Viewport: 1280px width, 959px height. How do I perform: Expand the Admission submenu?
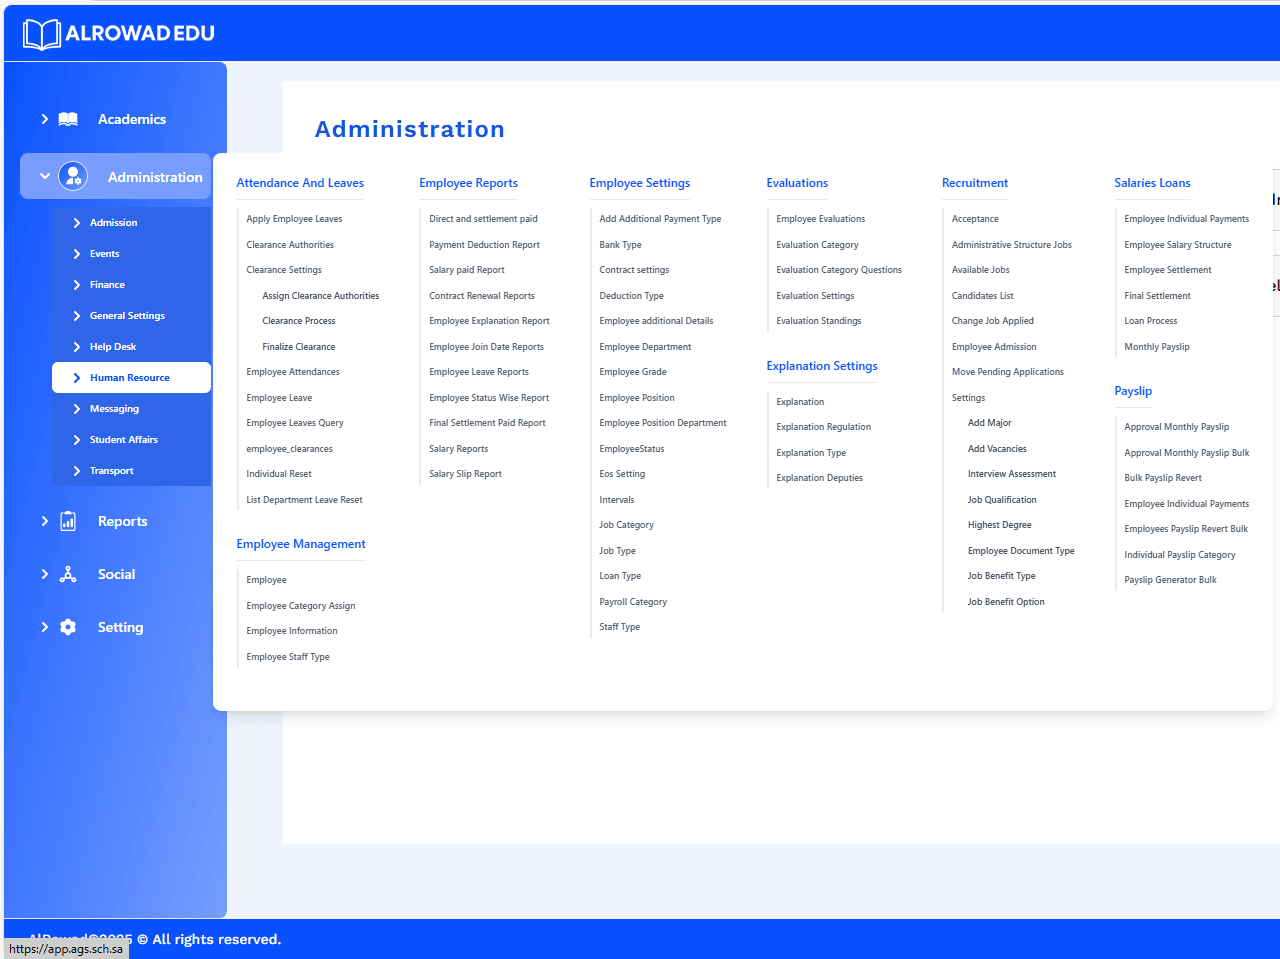[114, 222]
